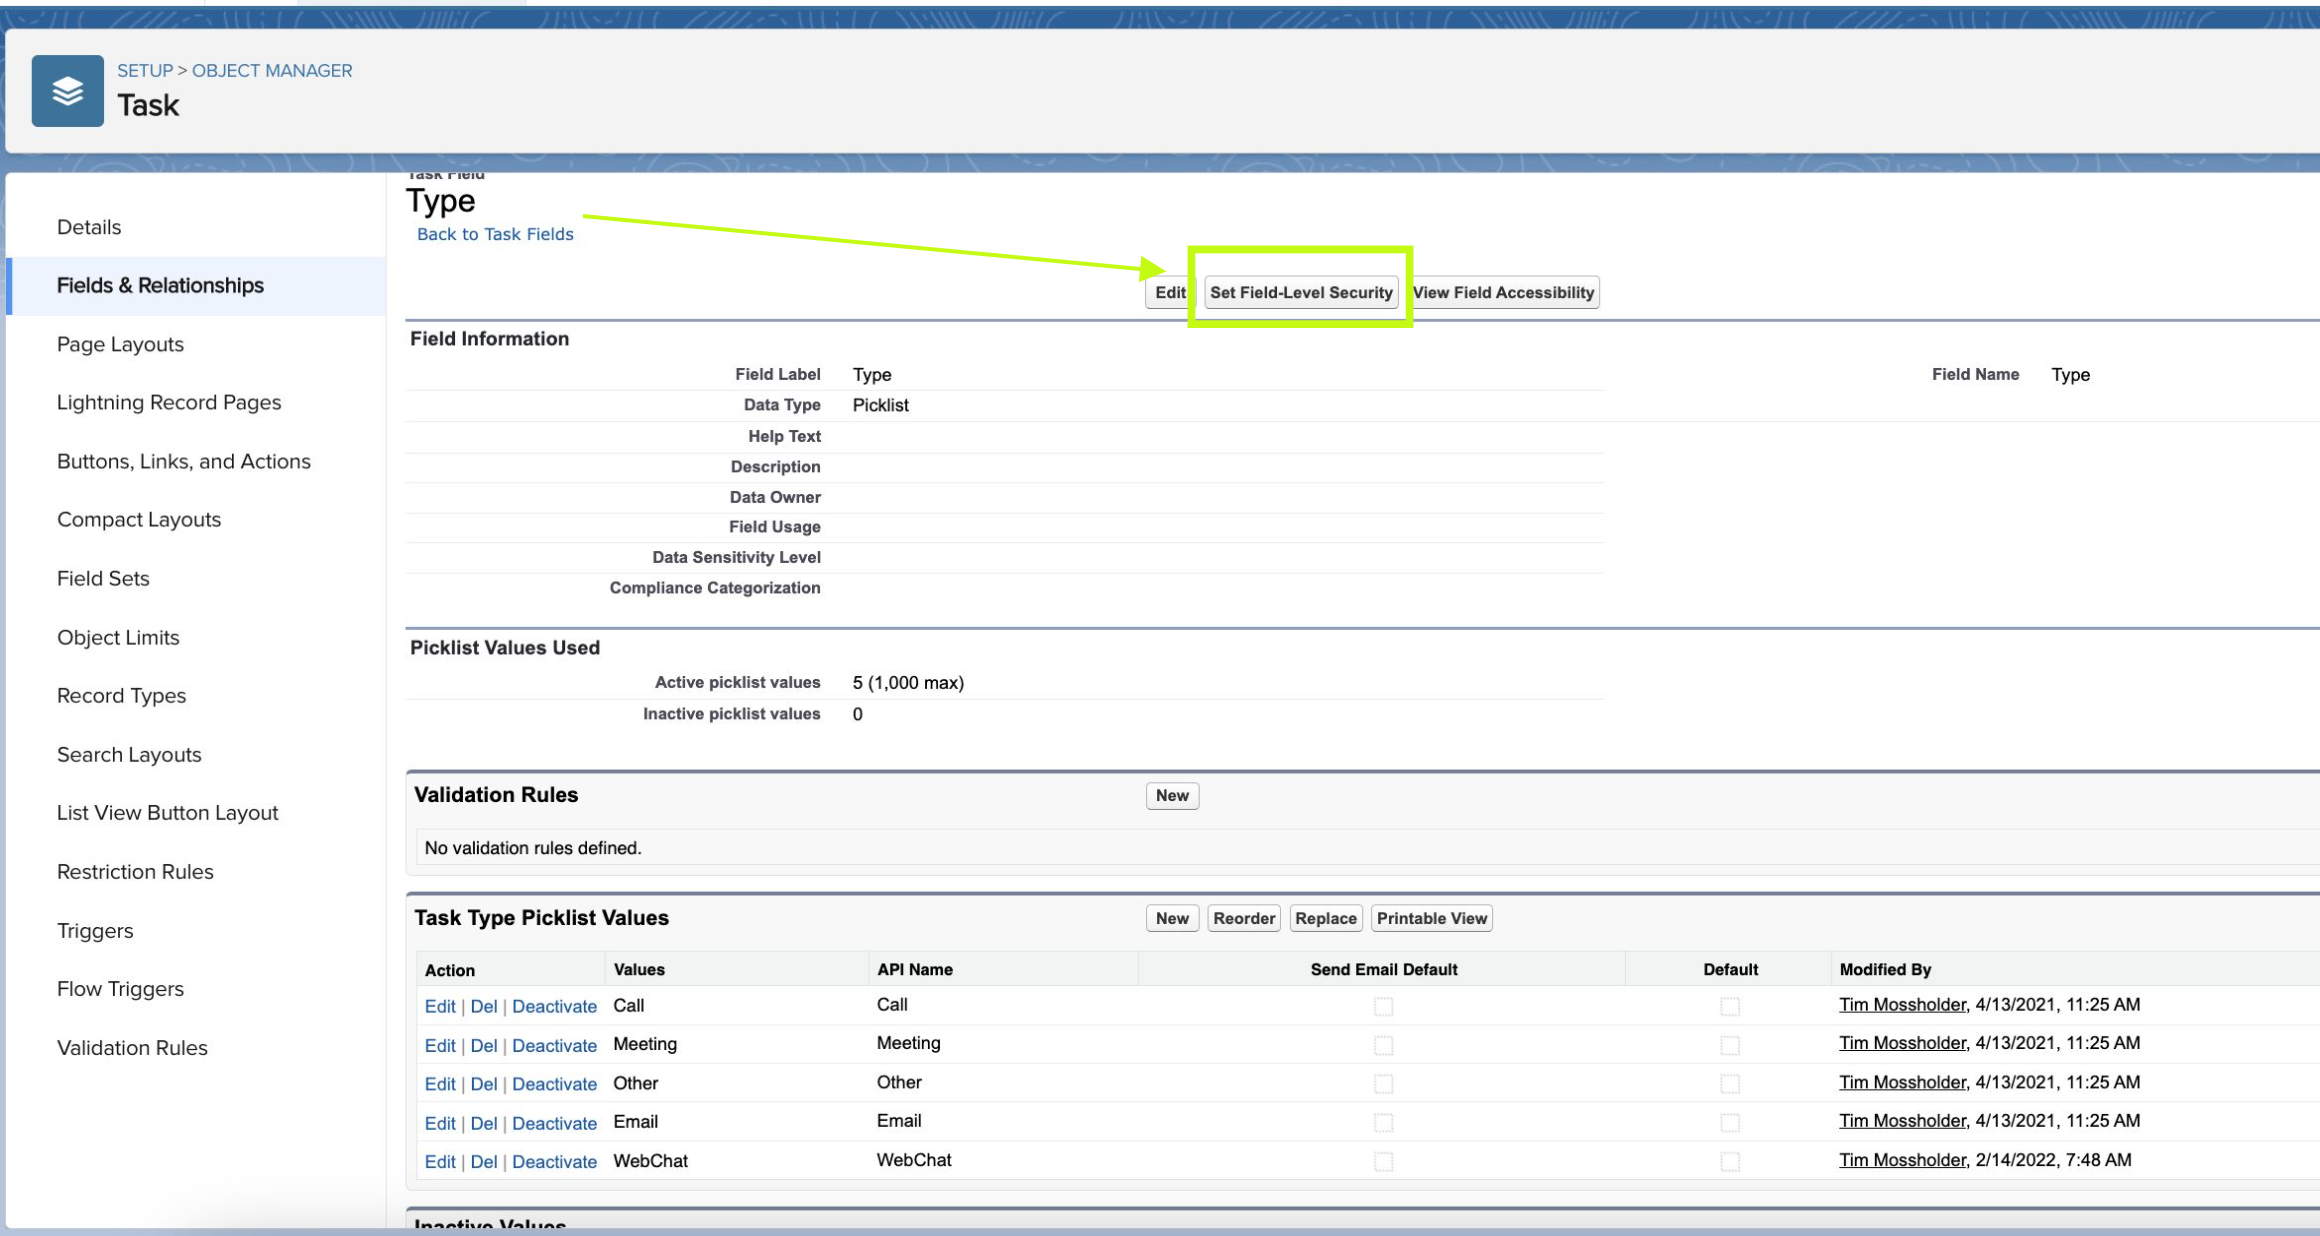Click the Task object stack icon

click(66, 90)
